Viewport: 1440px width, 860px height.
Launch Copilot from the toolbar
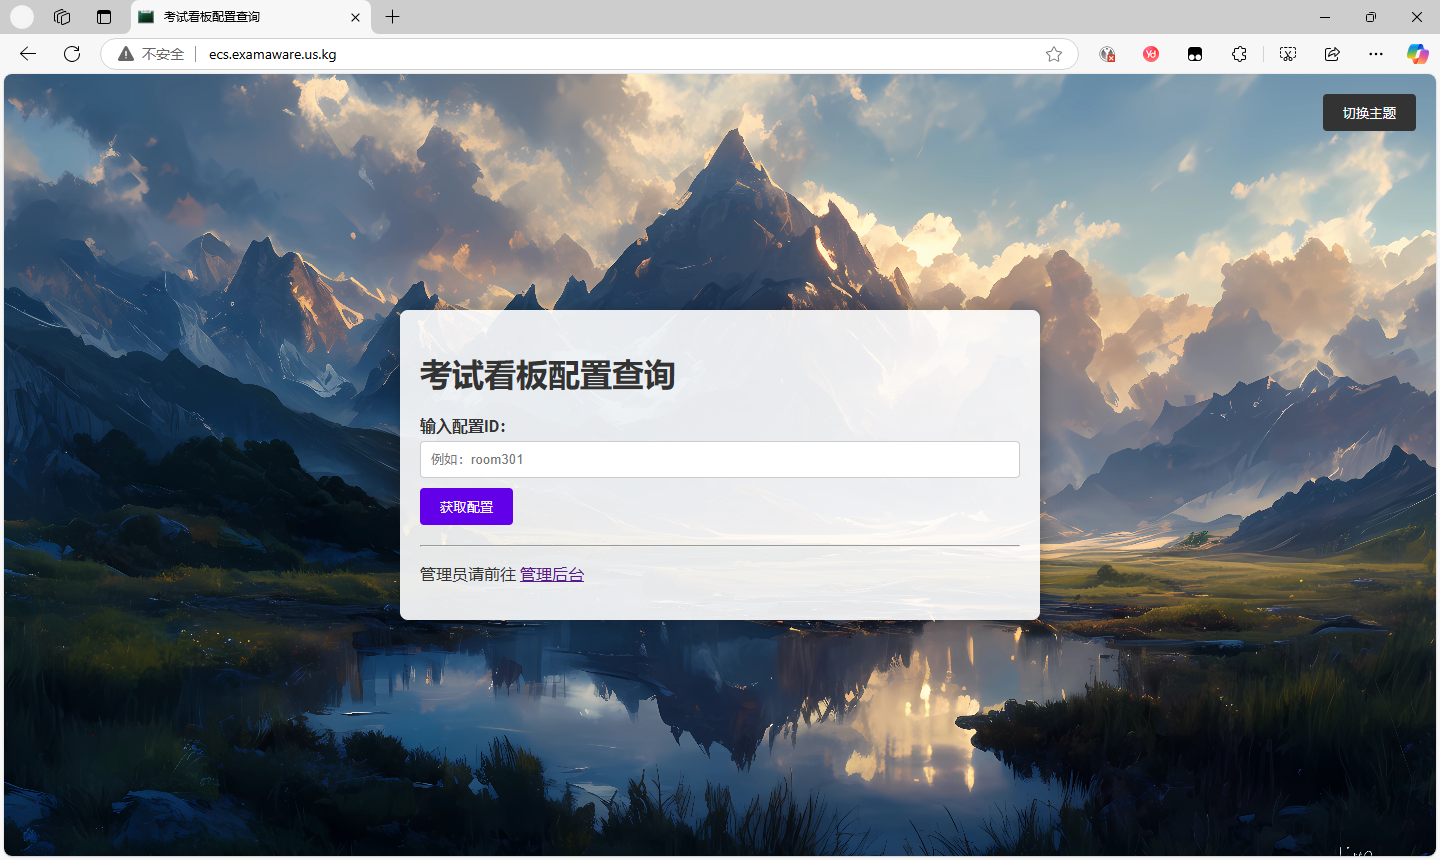1417,54
